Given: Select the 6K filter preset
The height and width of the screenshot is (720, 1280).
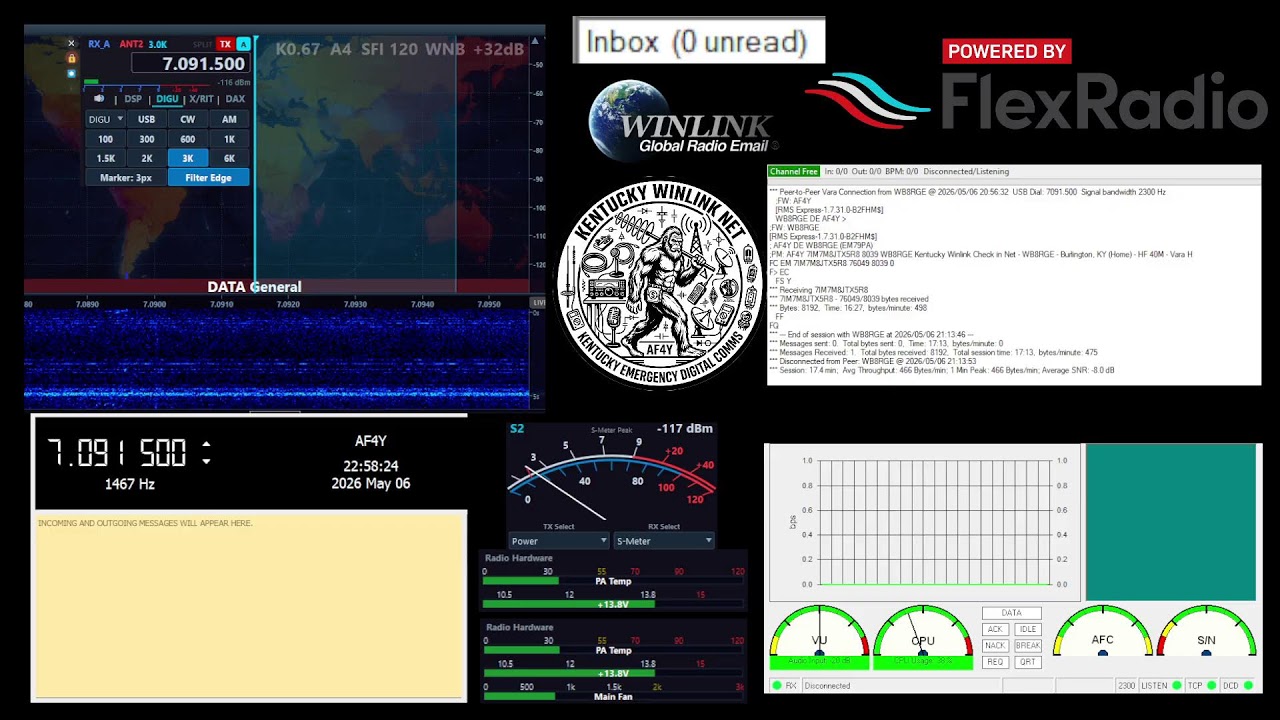Looking at the screenshot, I should tap(229, 158).
